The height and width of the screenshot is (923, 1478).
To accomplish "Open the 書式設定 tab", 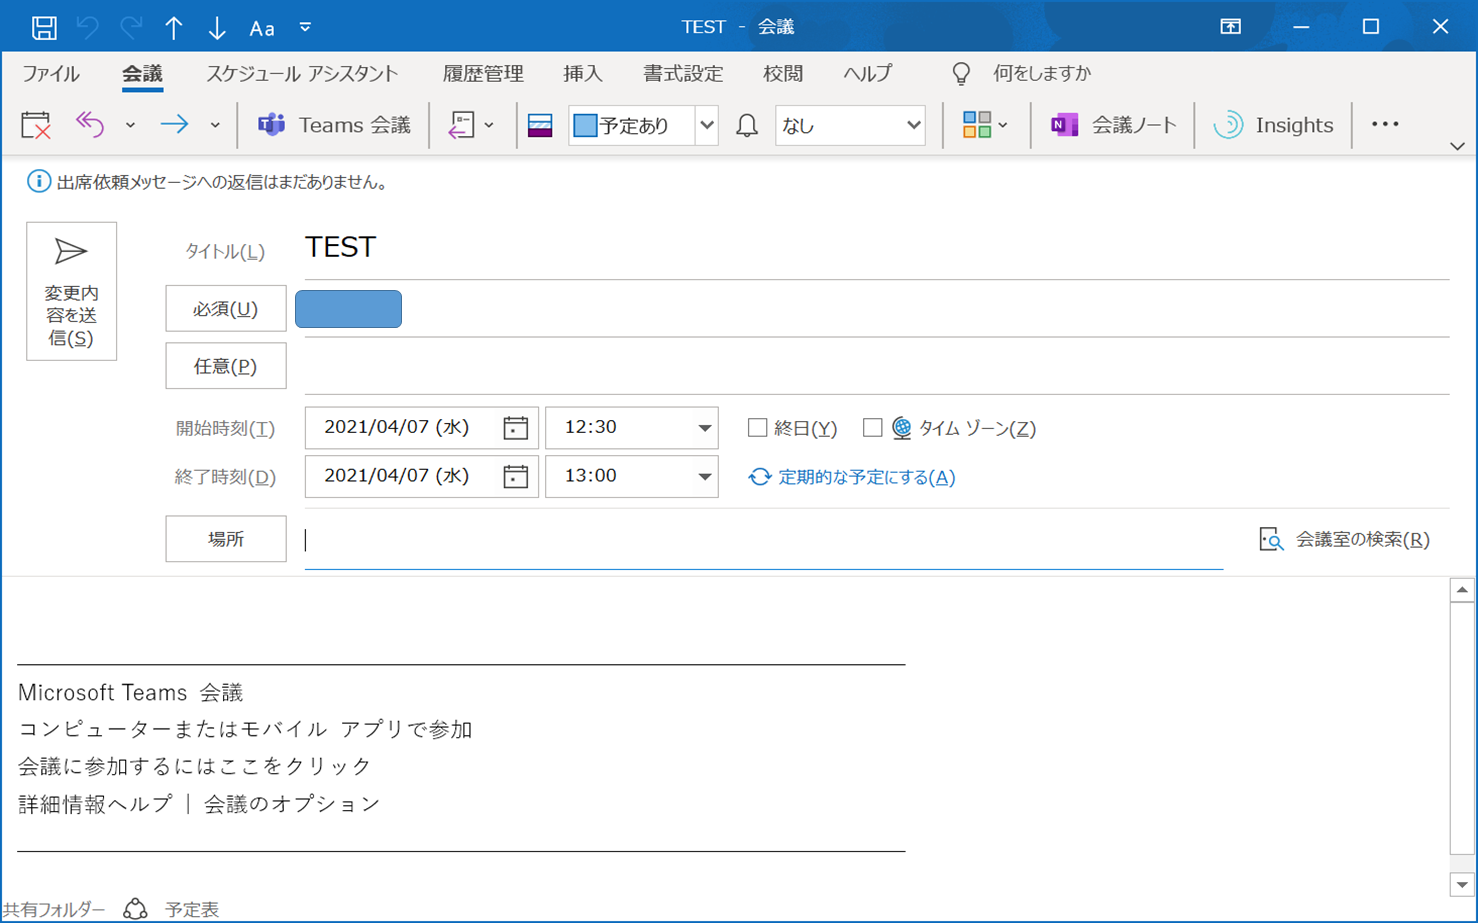I will coord(683,73).
